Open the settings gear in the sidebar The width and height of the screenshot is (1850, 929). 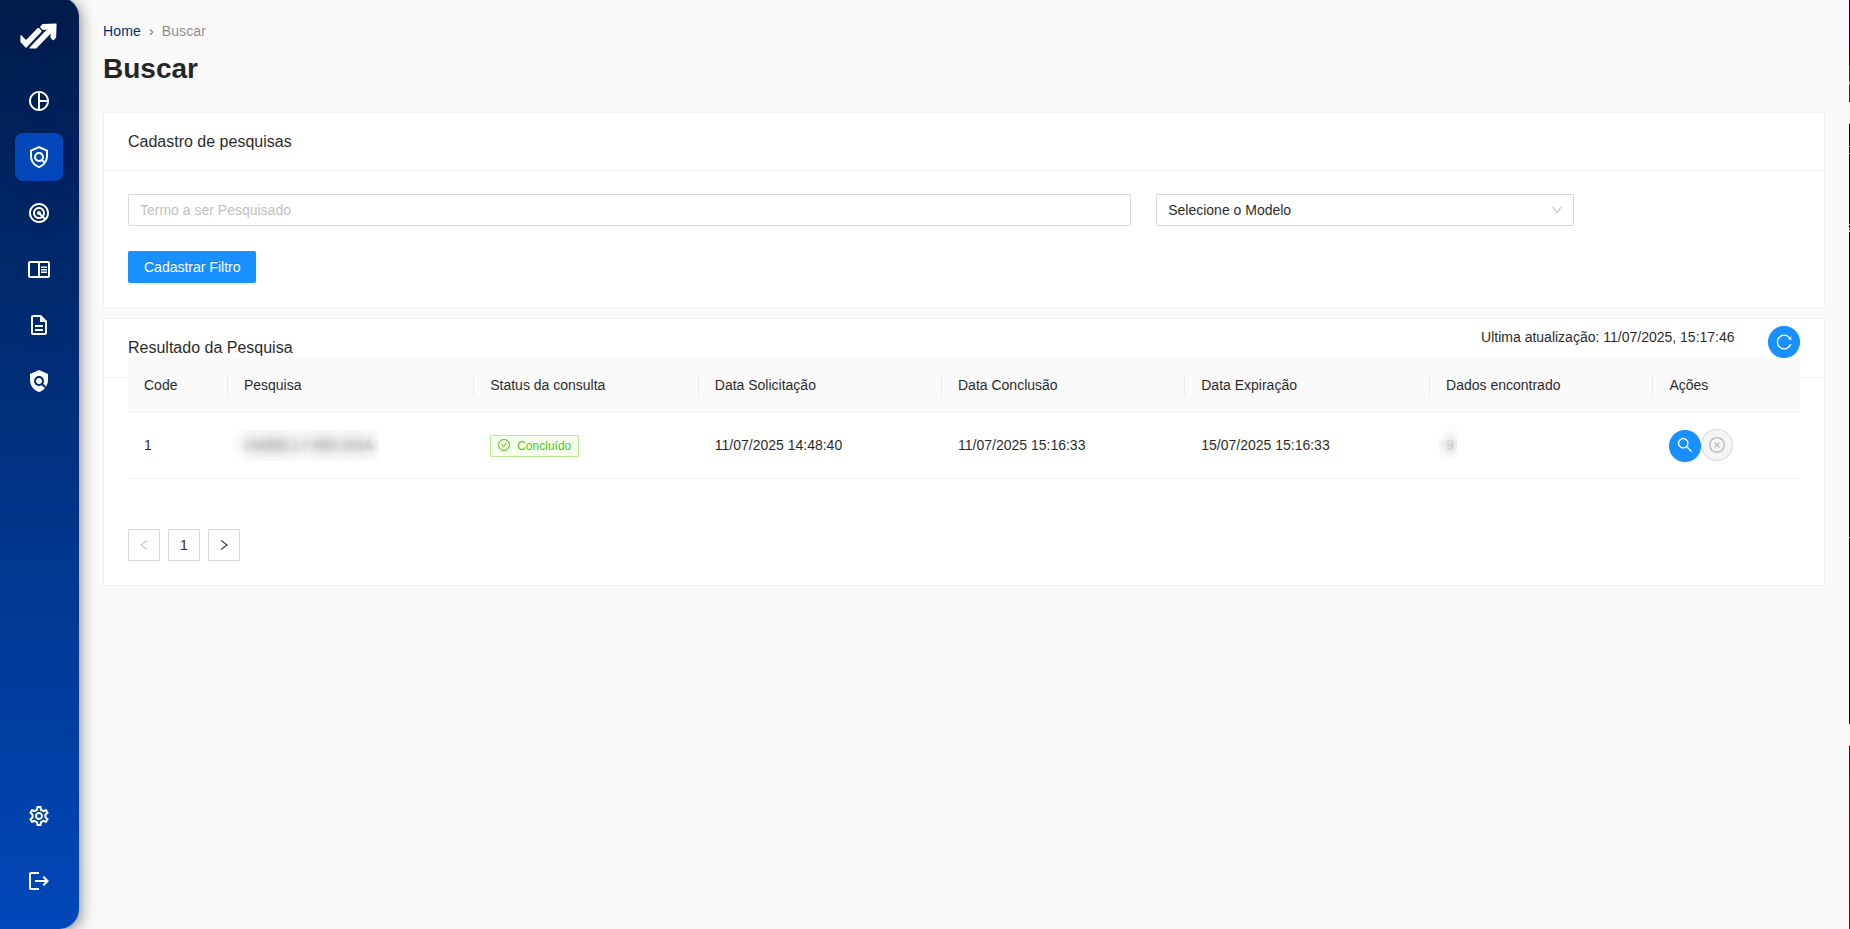(39, 816)
